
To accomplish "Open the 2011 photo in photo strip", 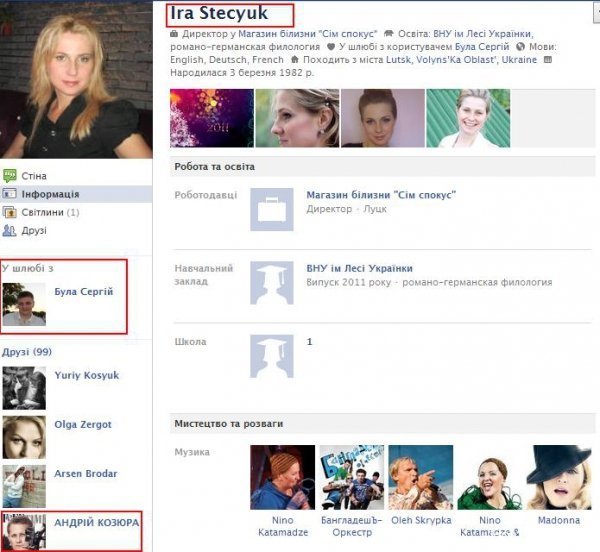I will [210, 119].
